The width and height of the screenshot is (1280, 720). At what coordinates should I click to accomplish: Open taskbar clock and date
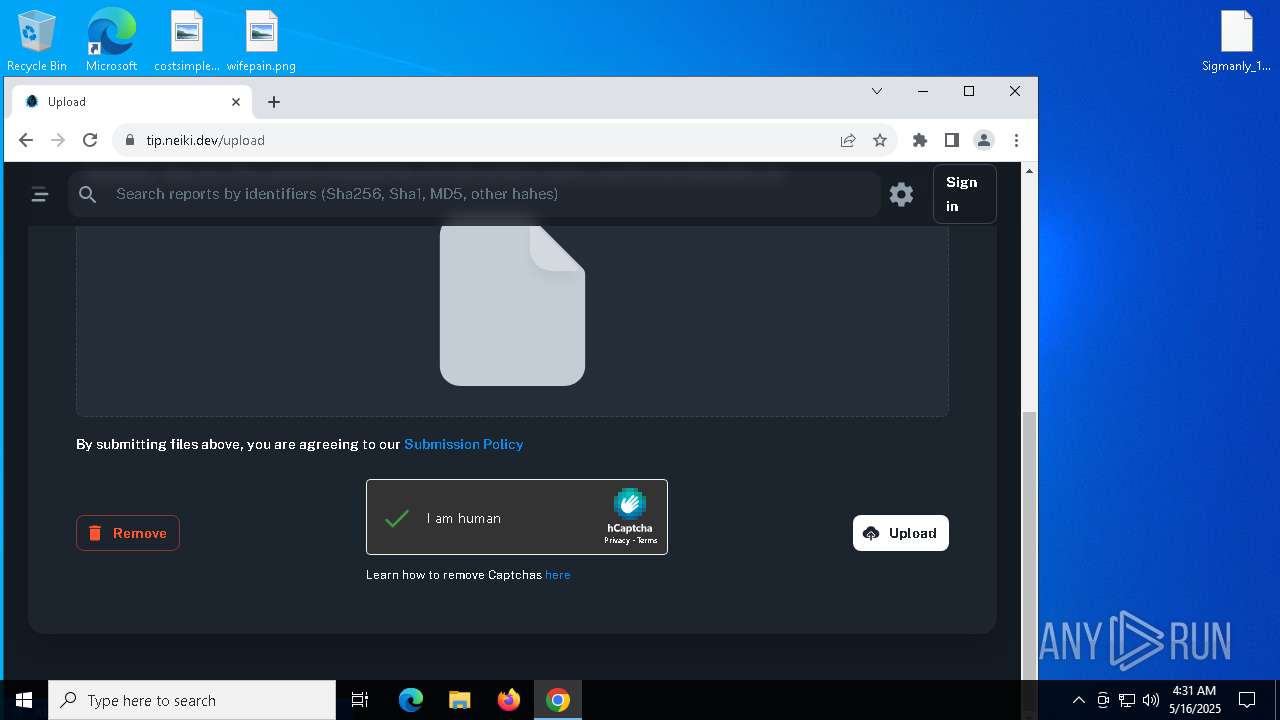pyautogui.click(x=1195, y=700)
